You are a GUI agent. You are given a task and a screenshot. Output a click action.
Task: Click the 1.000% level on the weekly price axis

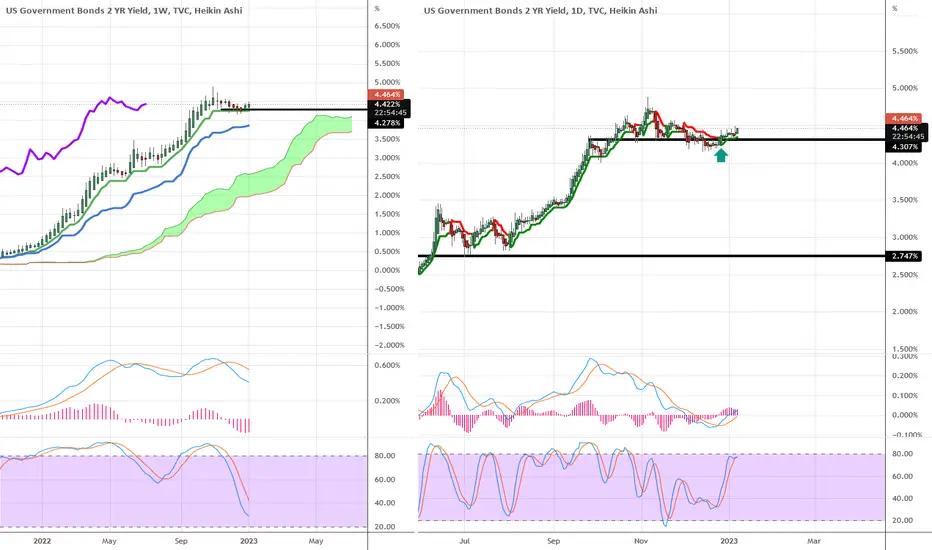(x=387, y=232)
